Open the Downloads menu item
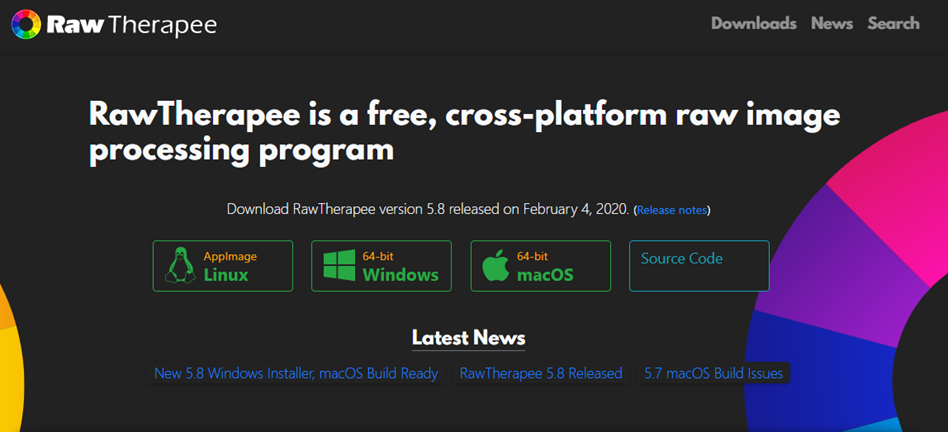 point(753,24)
